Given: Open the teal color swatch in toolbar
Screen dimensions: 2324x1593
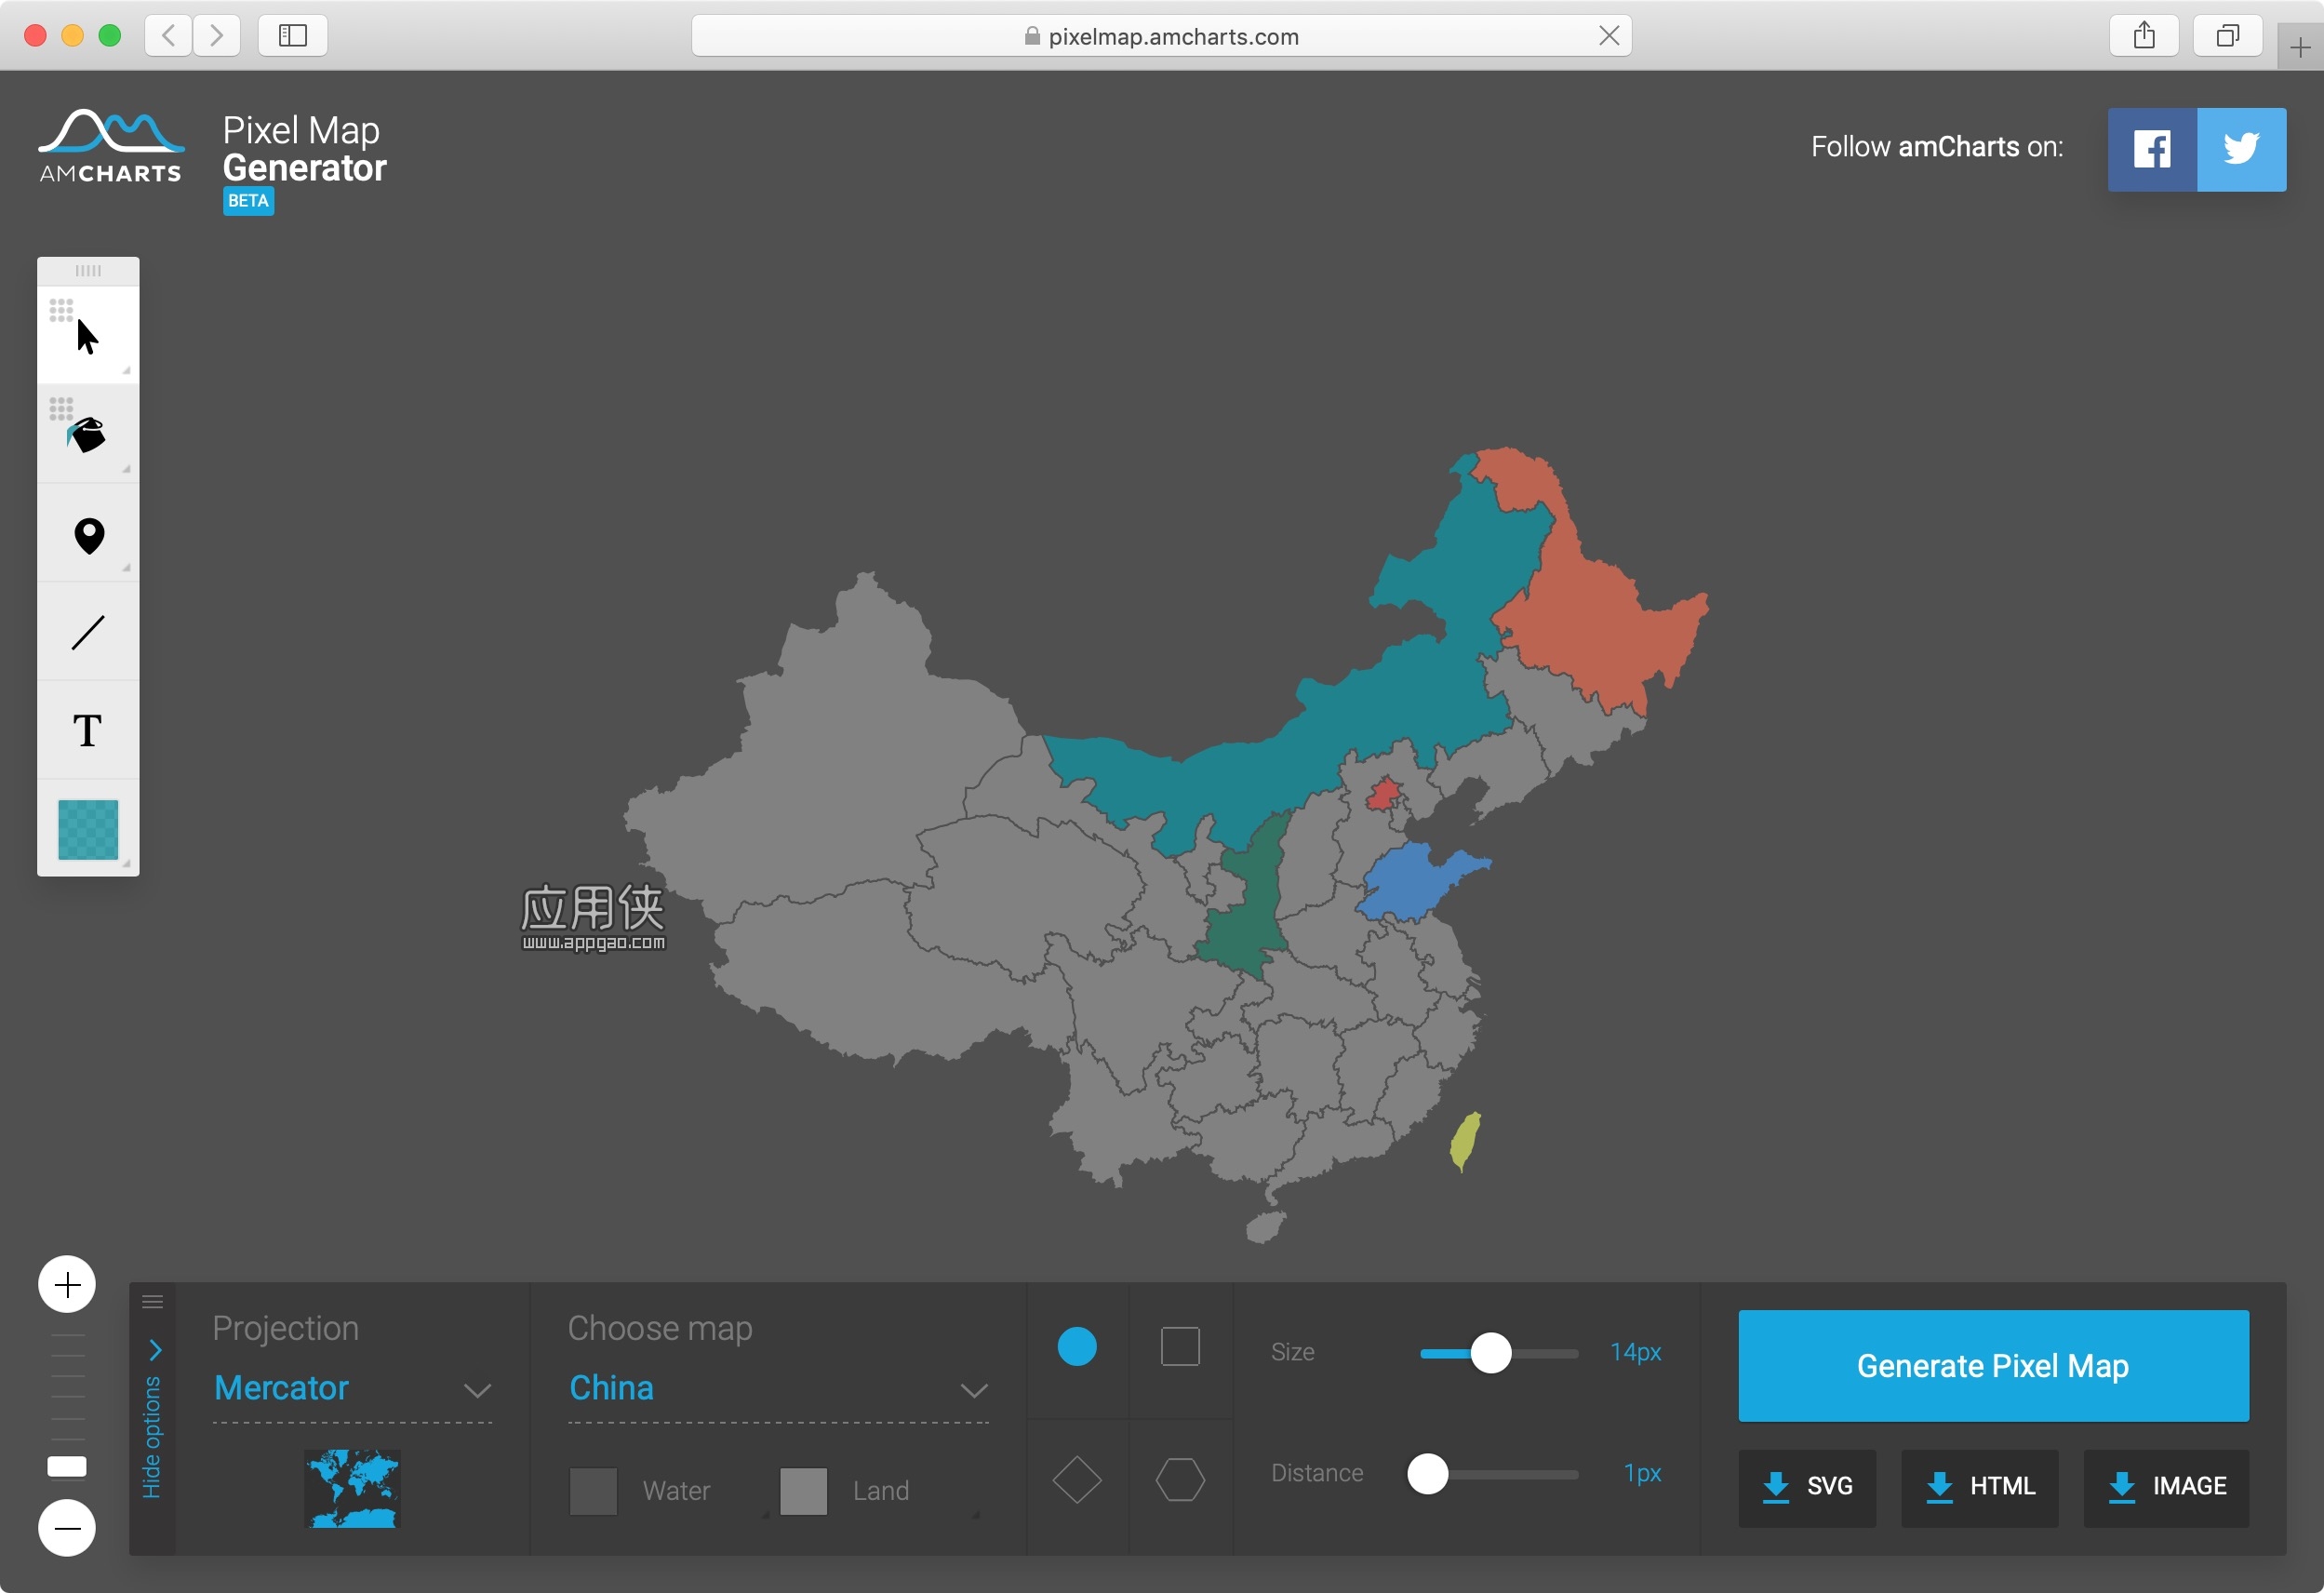Looking at the screenshot, I should (88, 829).
